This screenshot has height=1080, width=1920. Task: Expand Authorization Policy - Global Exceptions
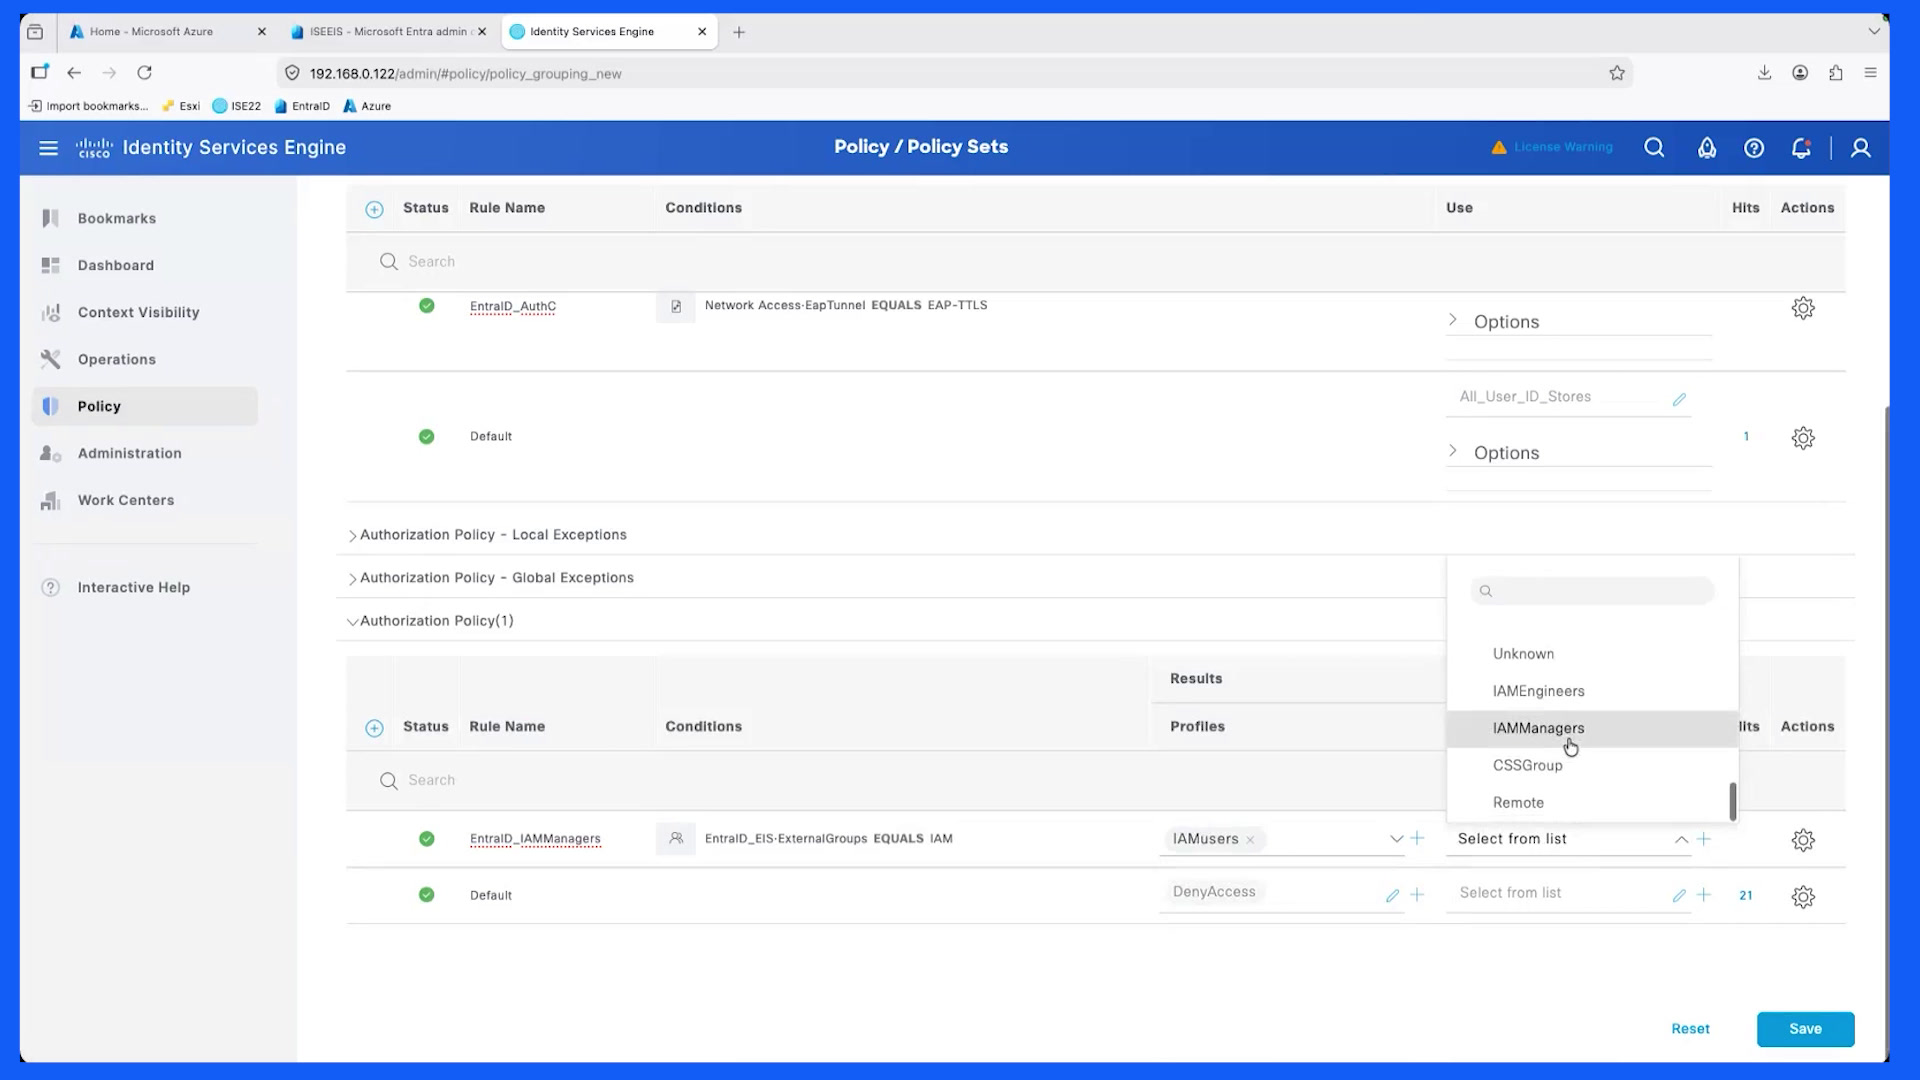click(352, 579)
